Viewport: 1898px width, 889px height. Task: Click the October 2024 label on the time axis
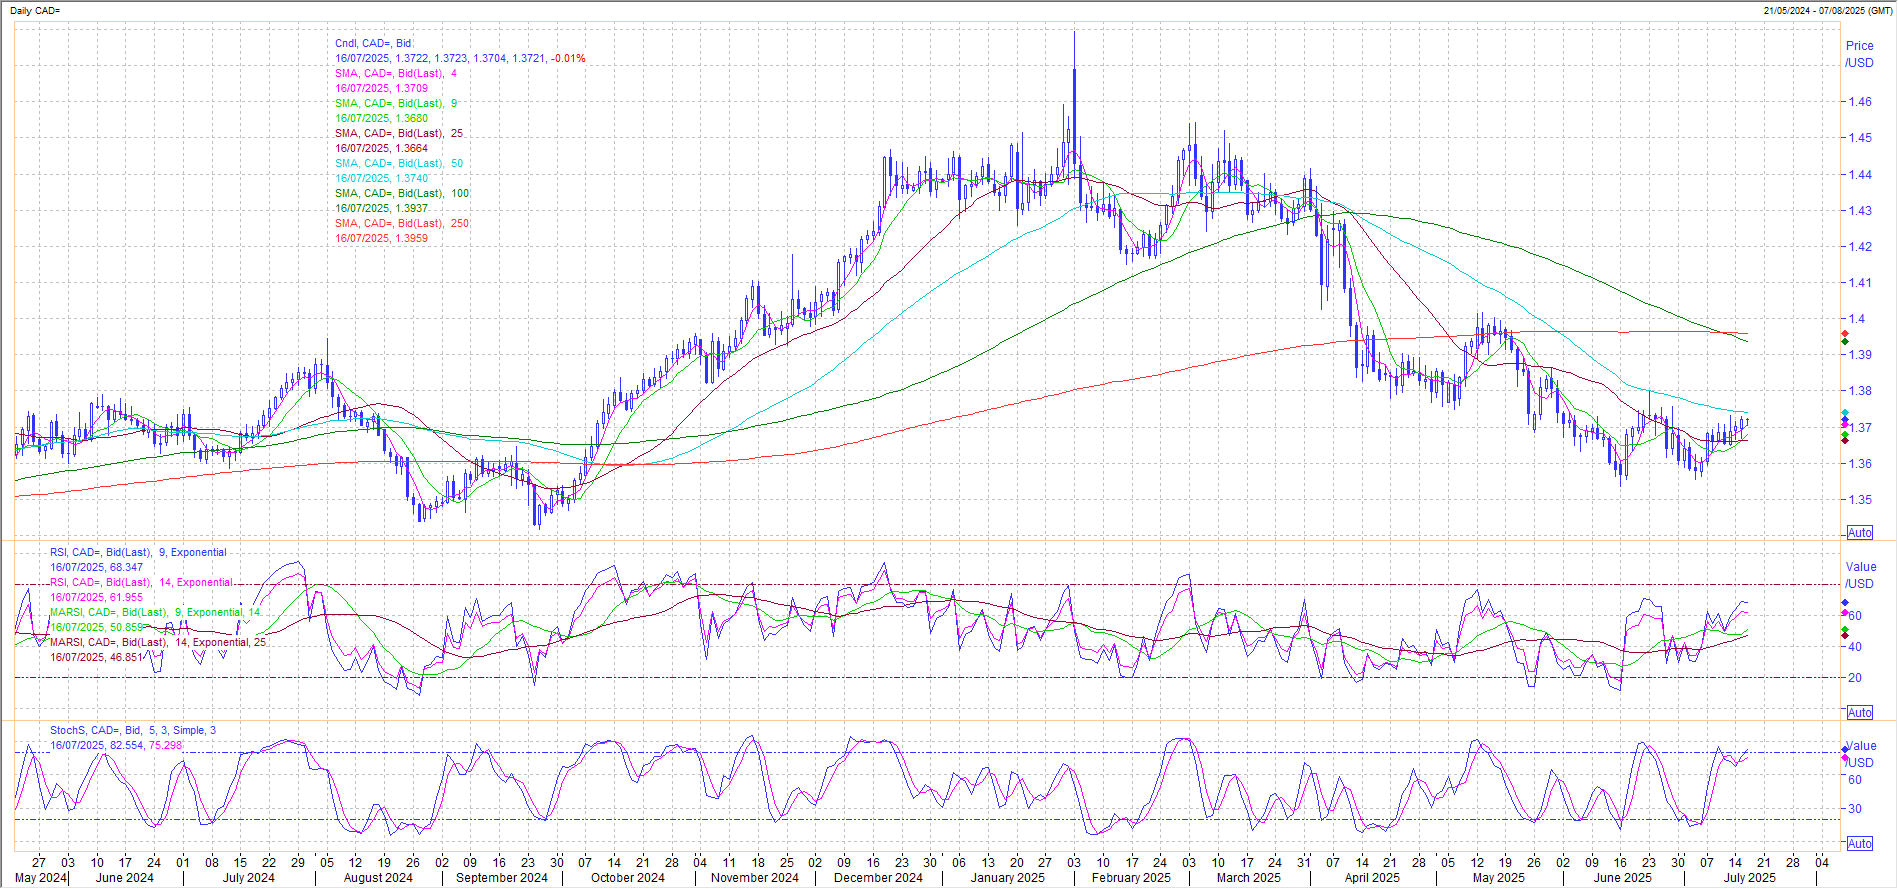point(628,878)
